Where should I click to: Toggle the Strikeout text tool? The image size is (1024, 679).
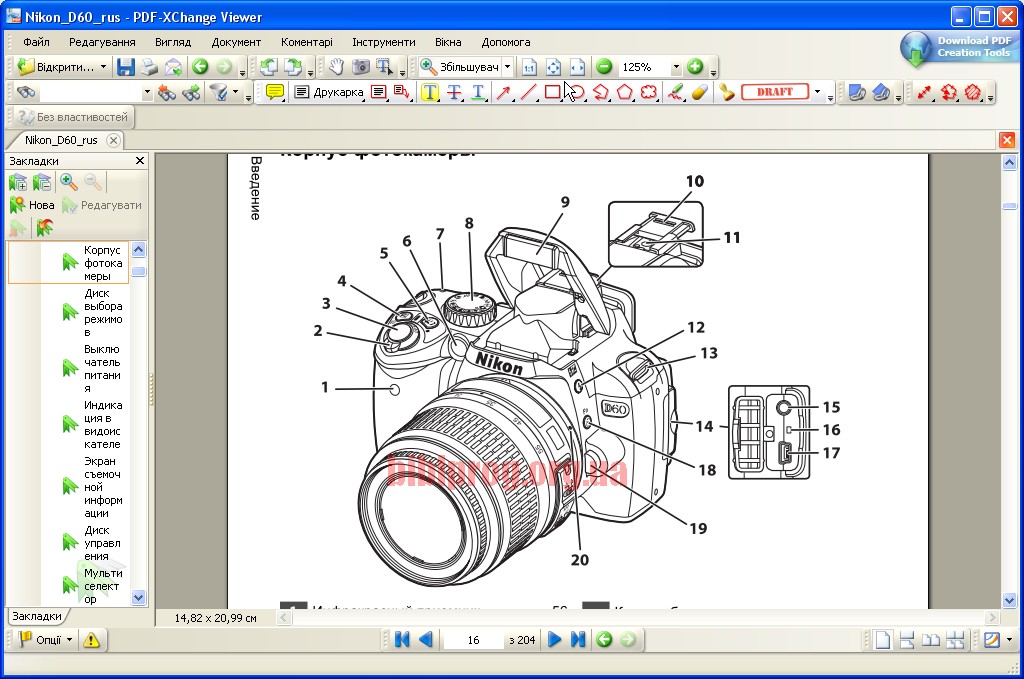pyautogui.click(x=454, y=92)
